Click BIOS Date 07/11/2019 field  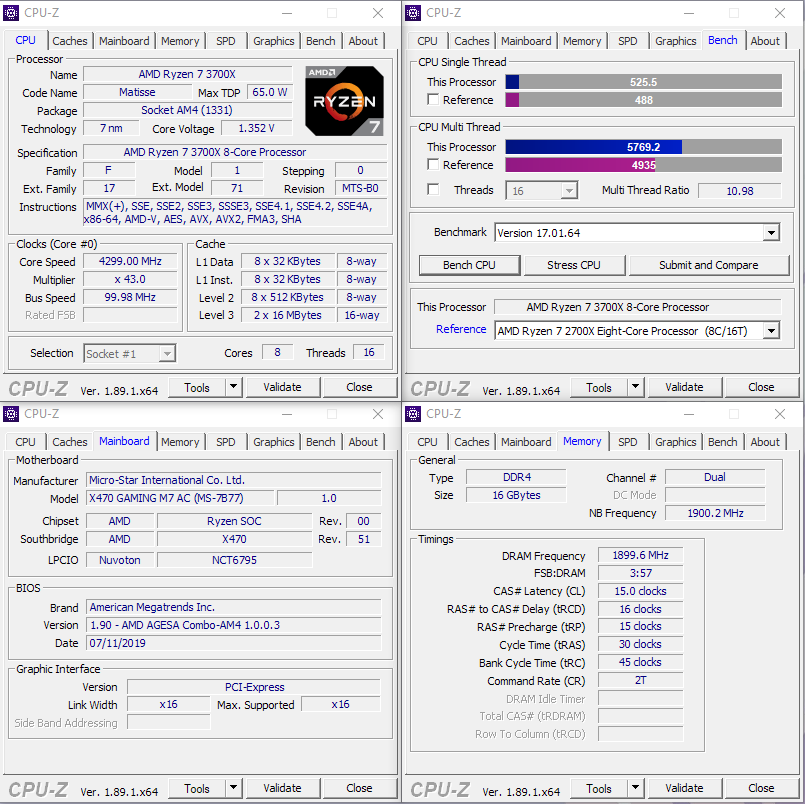234,643
